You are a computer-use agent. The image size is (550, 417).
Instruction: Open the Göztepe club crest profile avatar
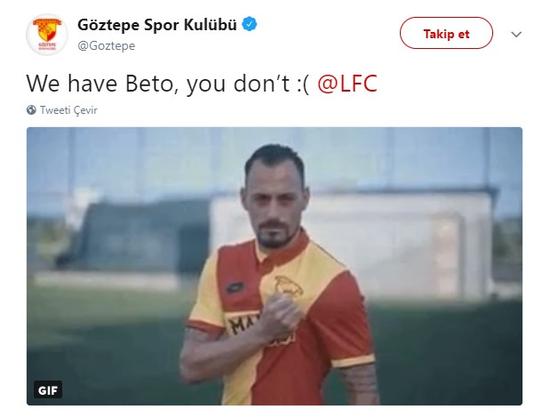[x=47, y=34]
